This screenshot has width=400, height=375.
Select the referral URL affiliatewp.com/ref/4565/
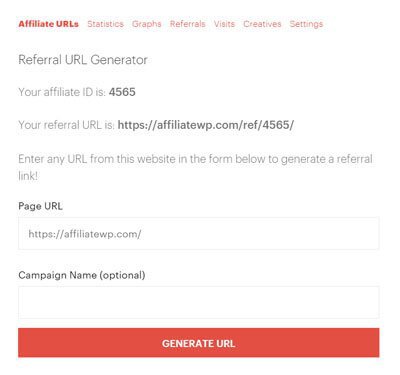pyautogui.click(x=206, y=125)
